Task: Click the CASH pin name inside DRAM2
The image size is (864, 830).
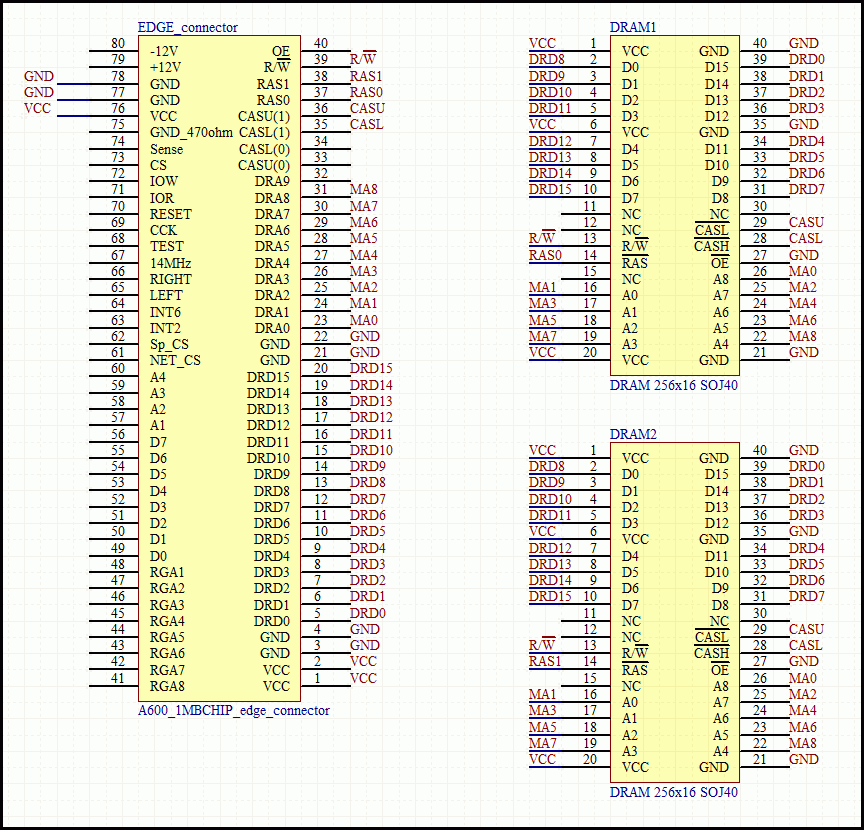Action: (711, 654)
